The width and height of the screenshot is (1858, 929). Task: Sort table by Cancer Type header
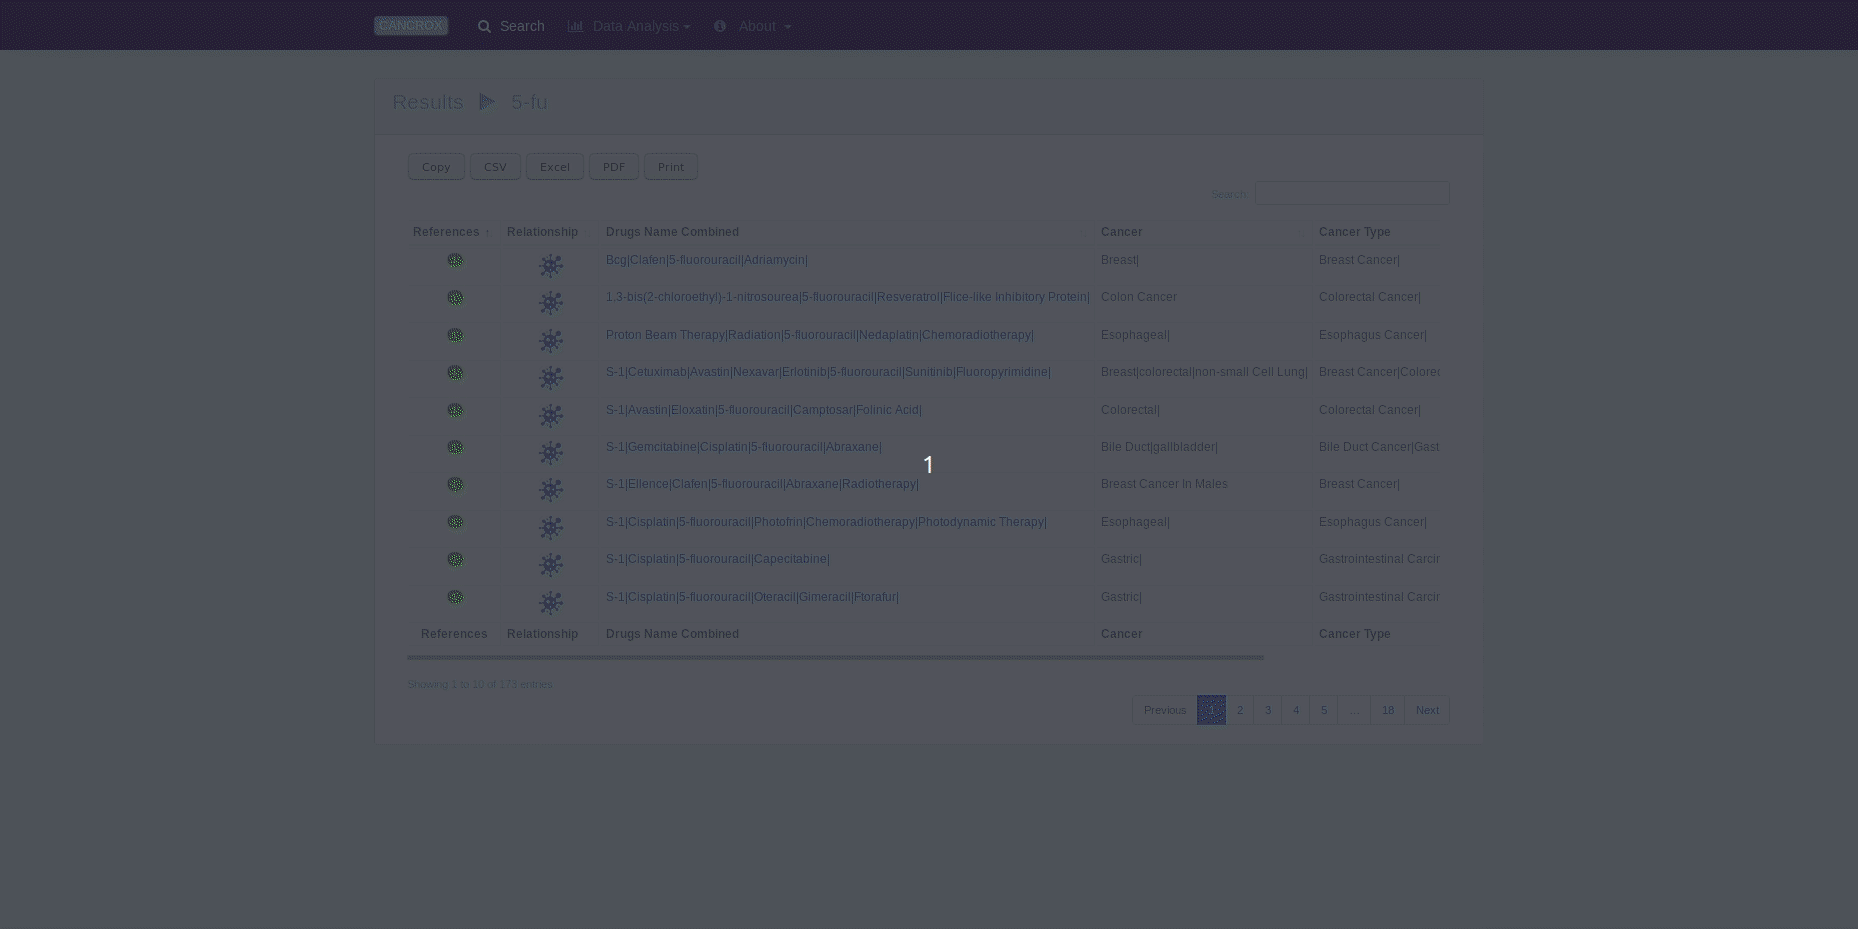(x=1354, y=232)
